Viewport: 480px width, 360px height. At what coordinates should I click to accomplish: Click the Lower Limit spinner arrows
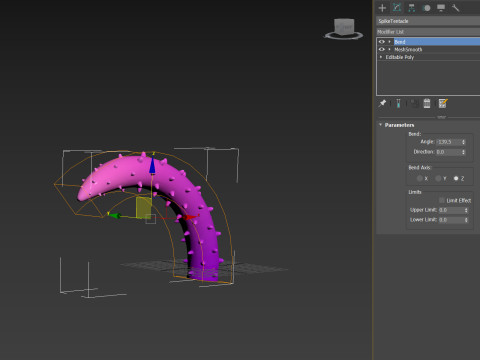coord(466,220)
